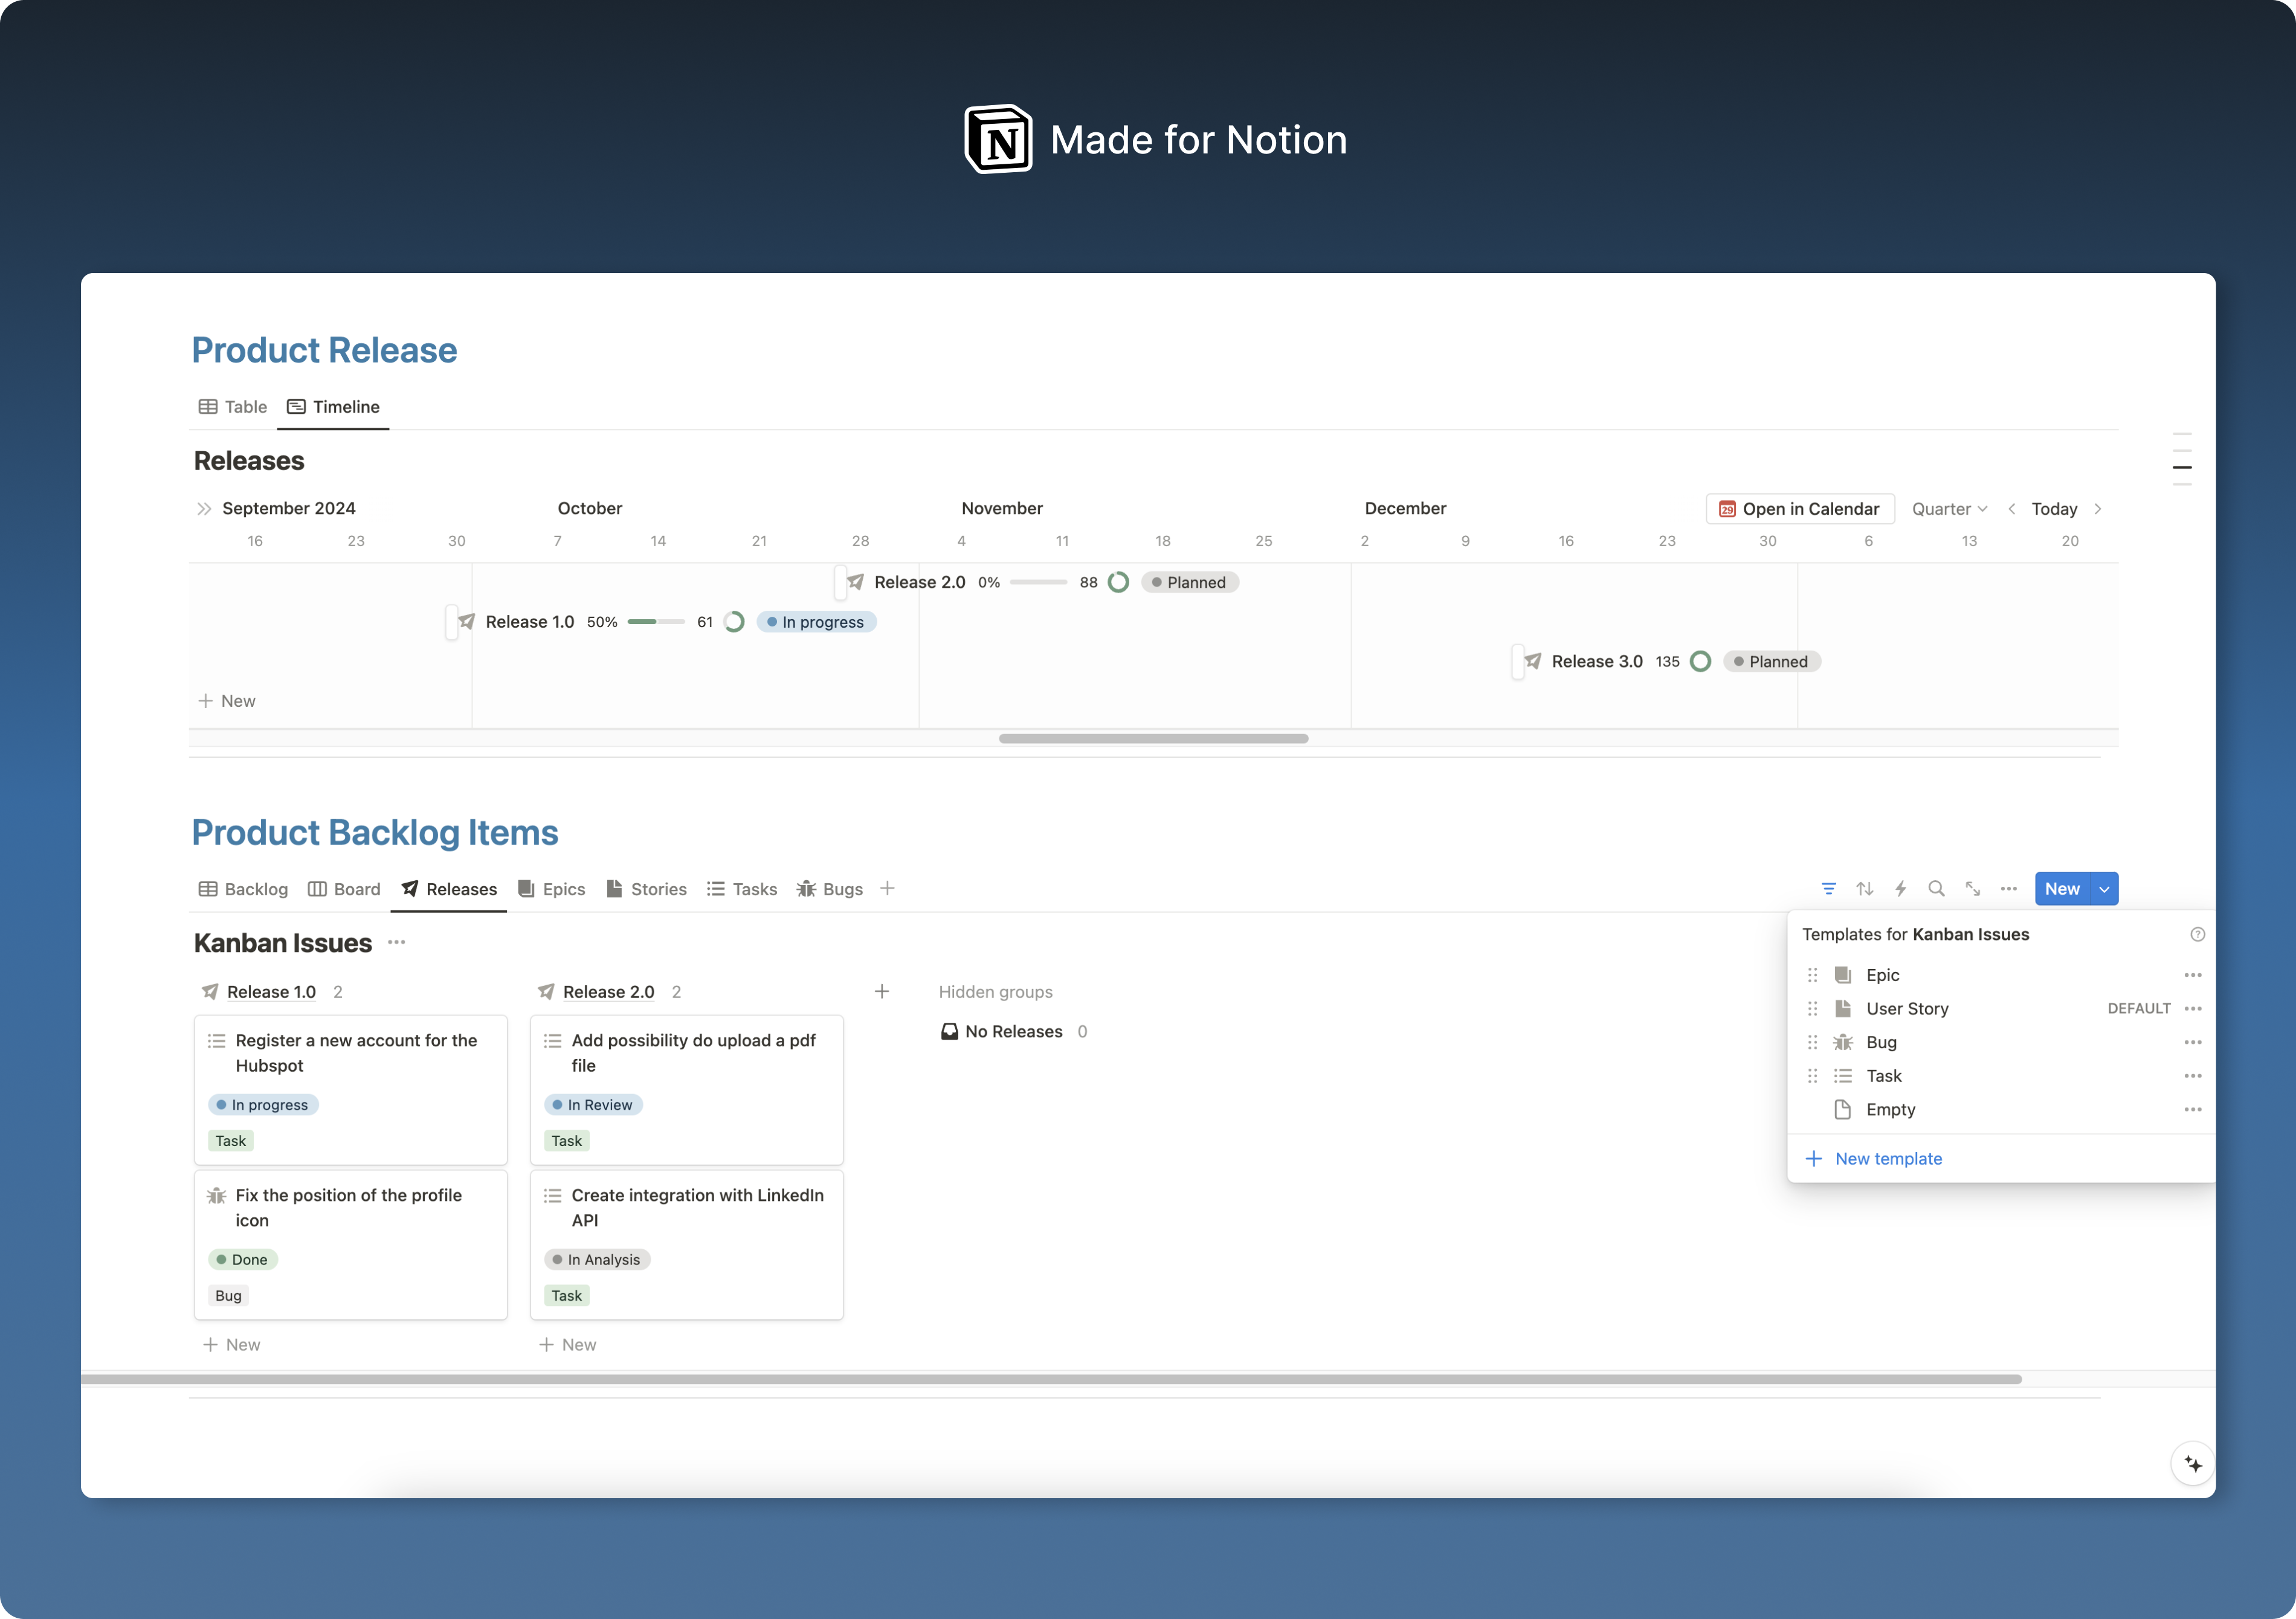Click the sort arrows icon
Viewport: 2296px width, 1619px height.
[1864, 889]
